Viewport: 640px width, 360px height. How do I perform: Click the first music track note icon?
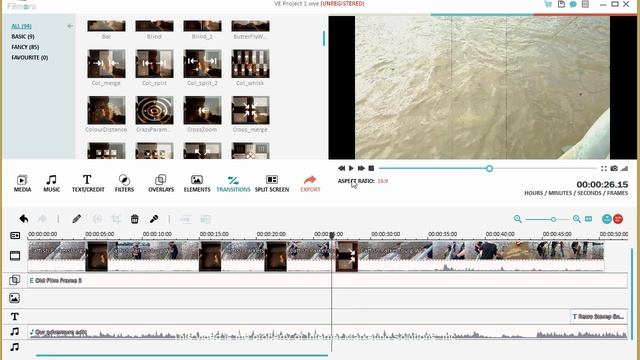15,331
